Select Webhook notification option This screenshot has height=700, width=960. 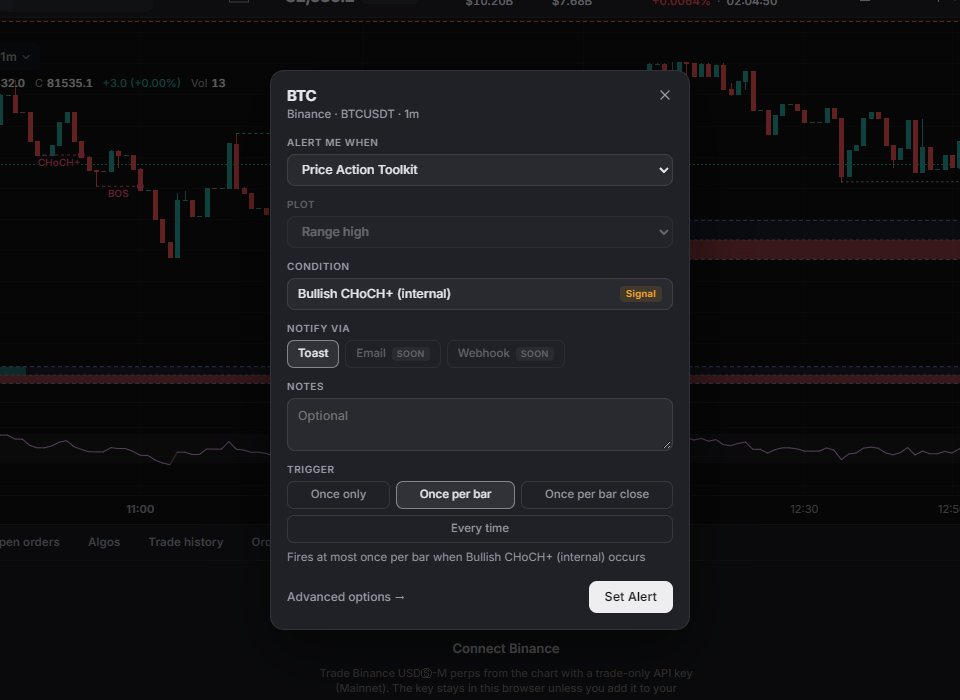(x=505, y=353)
